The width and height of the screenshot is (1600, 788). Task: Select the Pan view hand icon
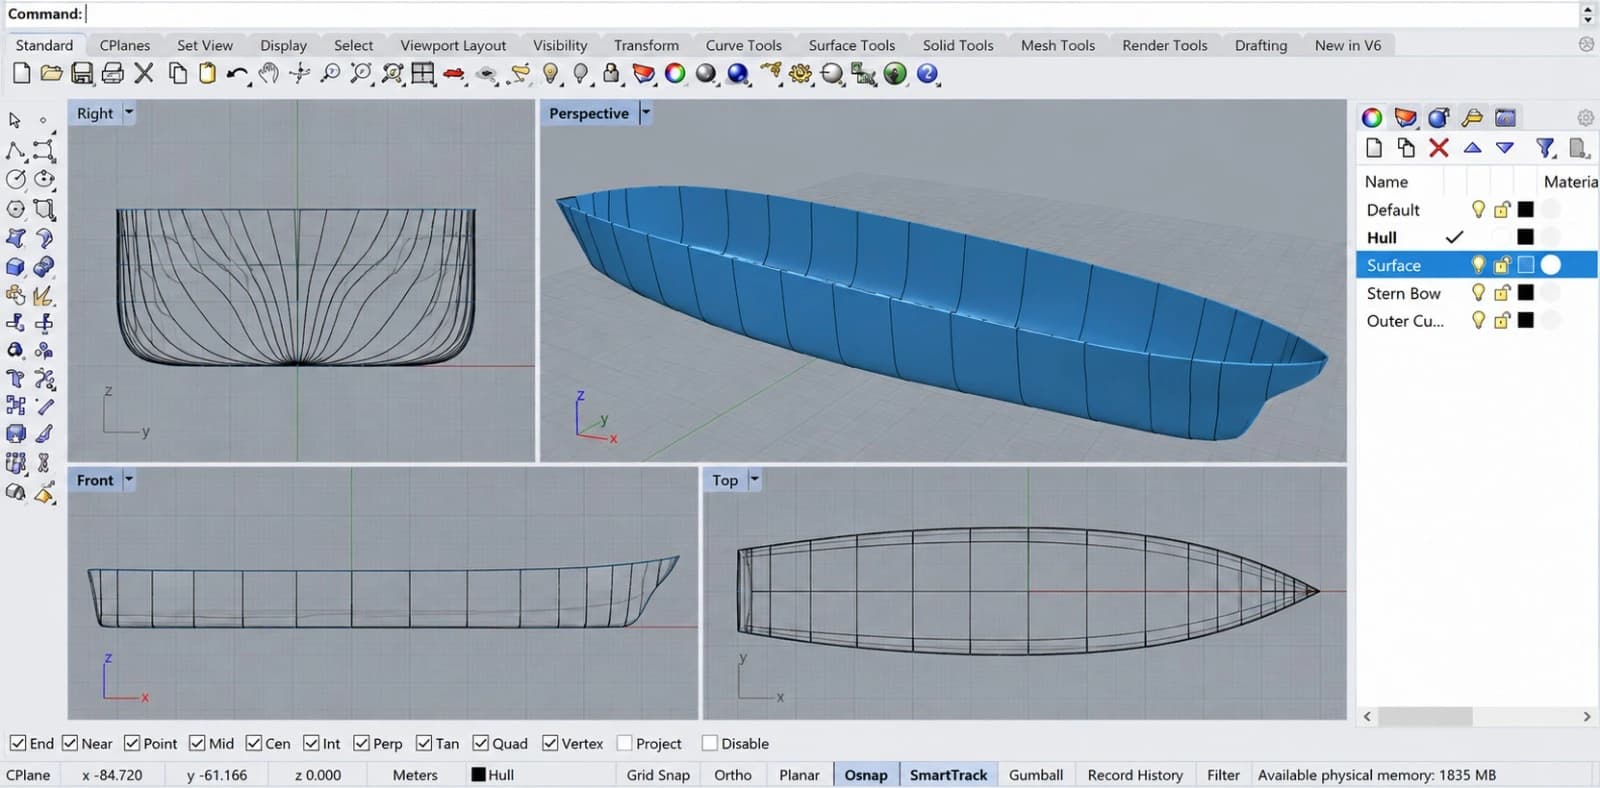pos(268,73)
